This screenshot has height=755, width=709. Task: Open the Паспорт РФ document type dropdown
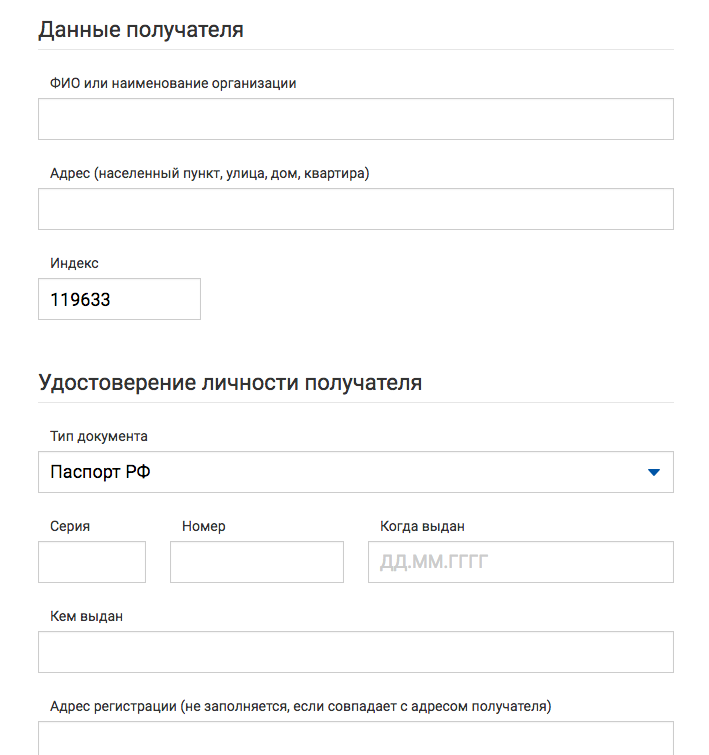(356, 472)
